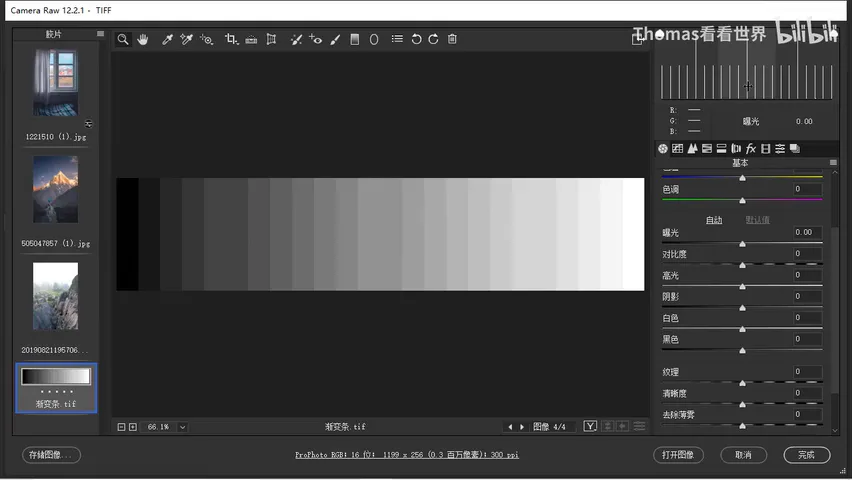Select the Transform tool
Image resolution: width=852 pixels, height=480 pixels.
[x=271, y=39]
